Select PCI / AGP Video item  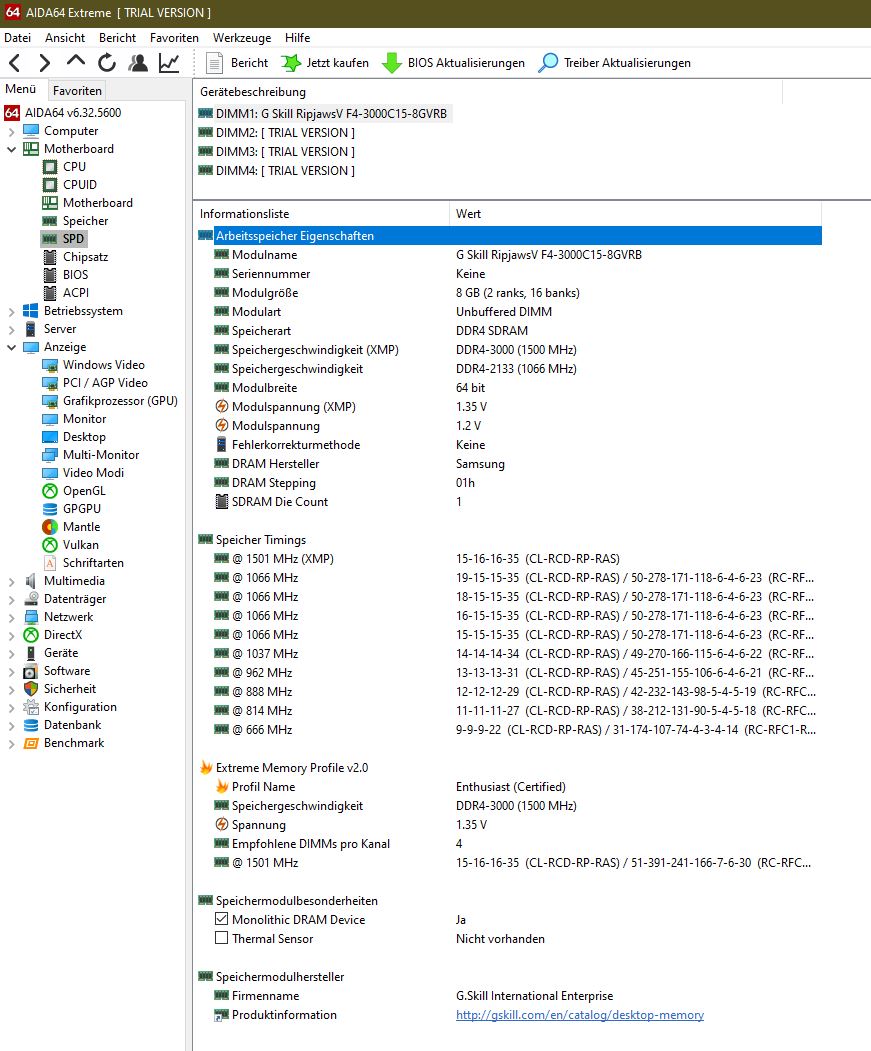click(105, 383)
